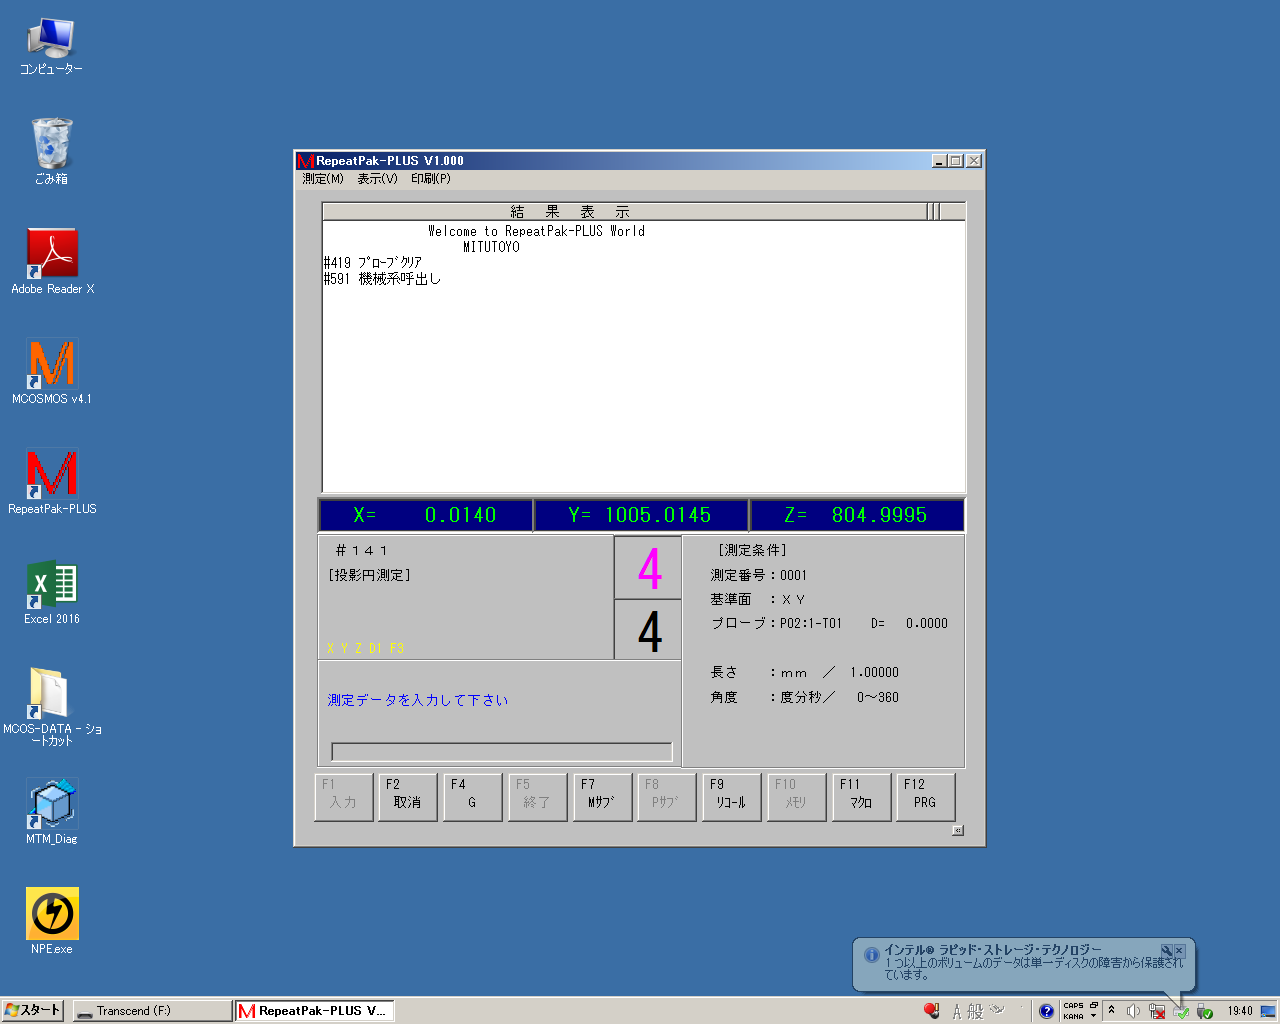This screenshot has height=1024, width=1280.
Task: Click the 19:40 taskbar clock
Action: click(x=1240, y=1011)
